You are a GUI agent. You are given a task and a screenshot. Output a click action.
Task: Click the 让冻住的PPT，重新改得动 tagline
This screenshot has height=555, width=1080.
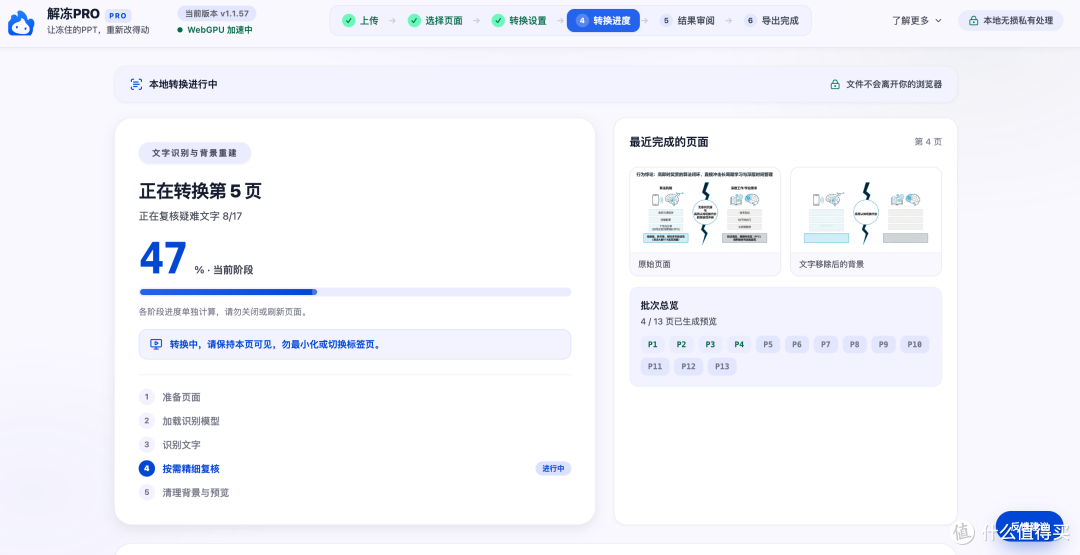(x=98, y=30)
